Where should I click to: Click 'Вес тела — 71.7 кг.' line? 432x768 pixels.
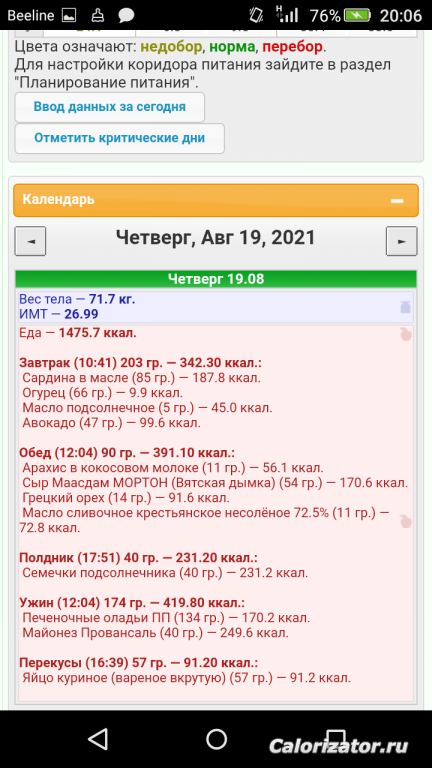[77, 299]
